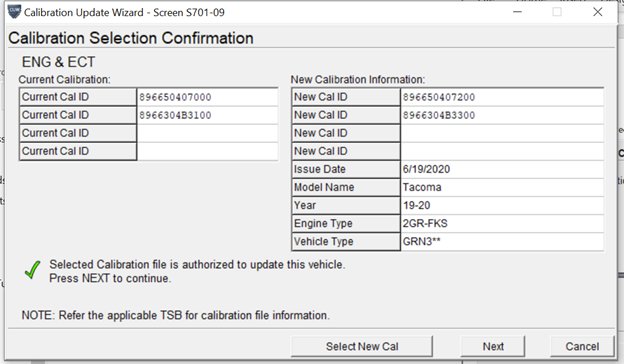
Task: Click the model name value Tacoma
Action: coord(422,187)
